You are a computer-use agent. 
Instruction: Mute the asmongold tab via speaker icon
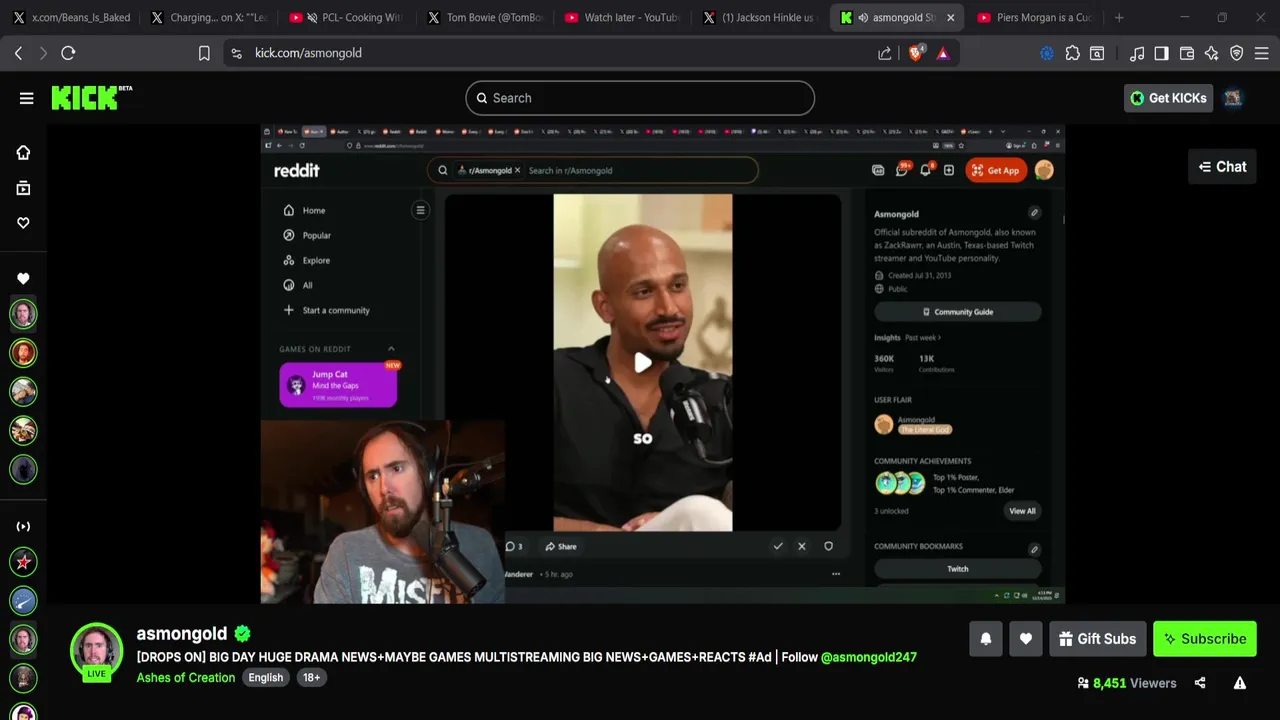[x=863, y=17]
